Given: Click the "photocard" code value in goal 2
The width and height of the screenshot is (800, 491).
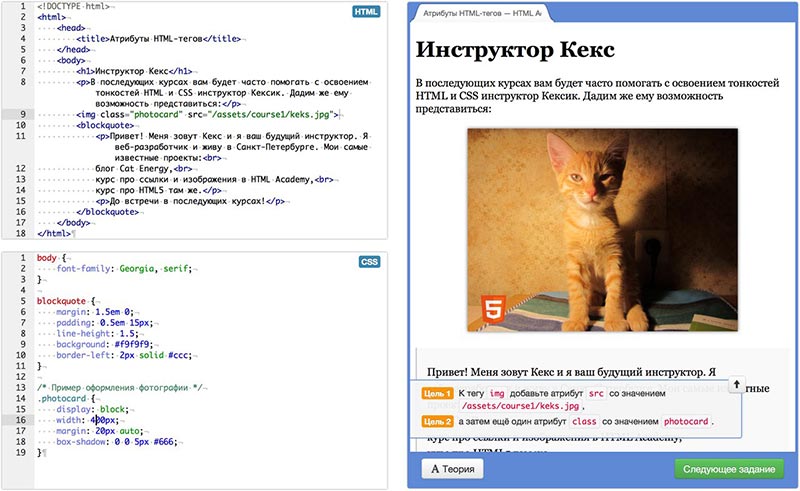Looking at the screenshot, I should click(686, 422).
